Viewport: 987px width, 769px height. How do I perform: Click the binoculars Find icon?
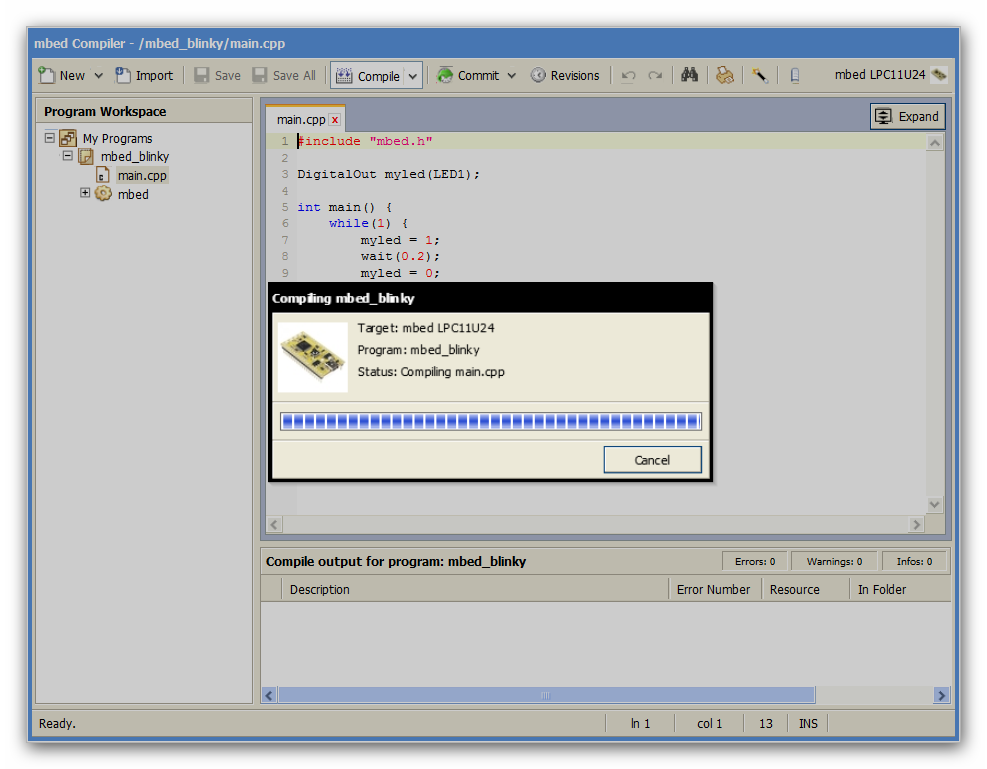pyautogui.click(x=689, y=75)
